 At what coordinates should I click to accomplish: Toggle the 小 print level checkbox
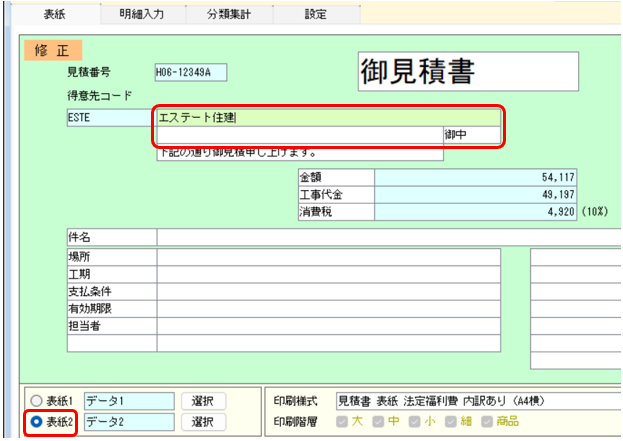point(414,422)
